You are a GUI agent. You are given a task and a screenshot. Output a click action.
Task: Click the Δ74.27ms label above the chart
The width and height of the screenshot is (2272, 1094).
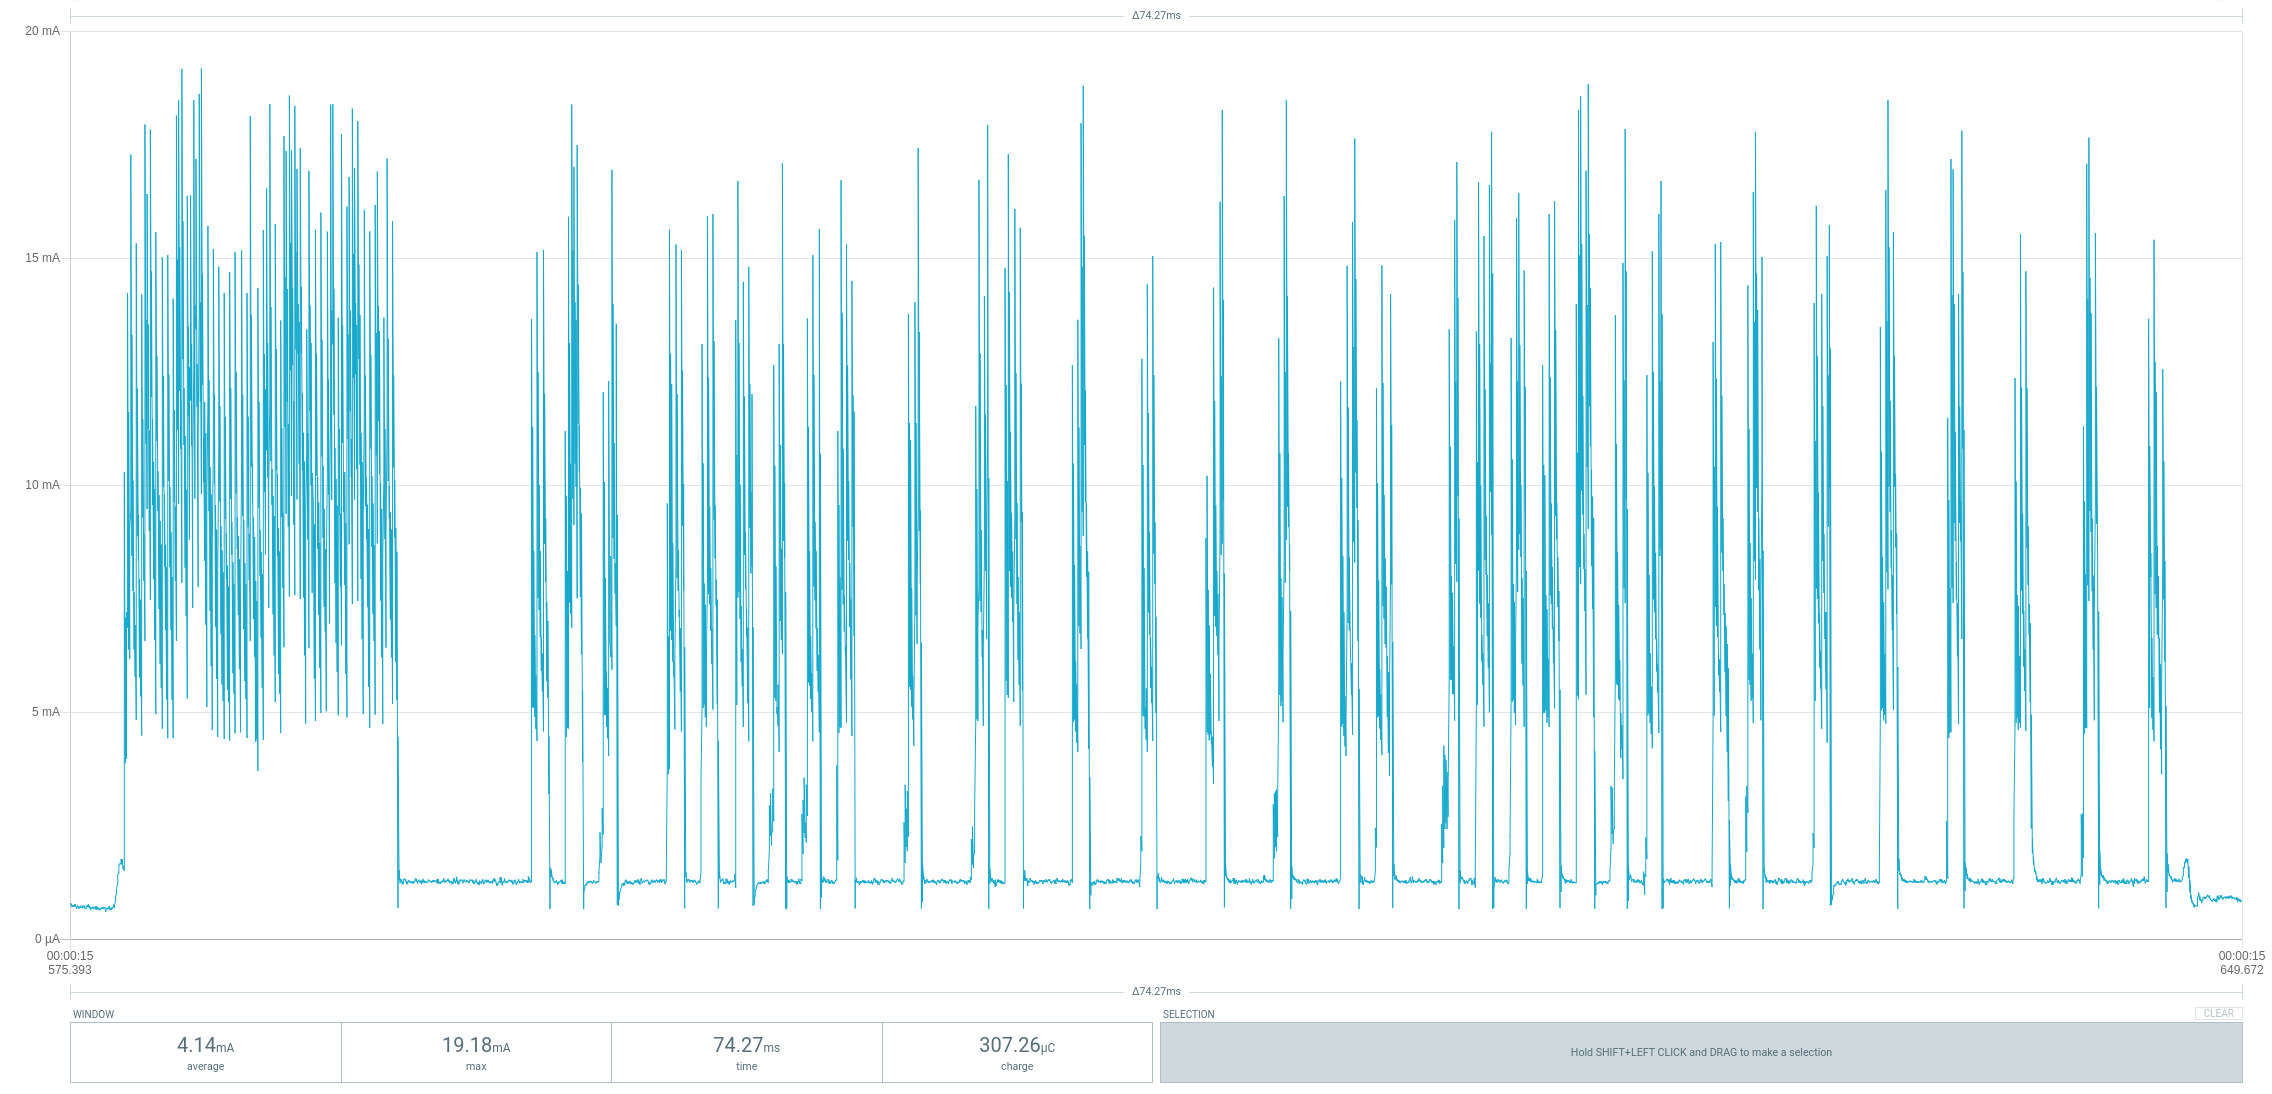(x=1156, y=15)
